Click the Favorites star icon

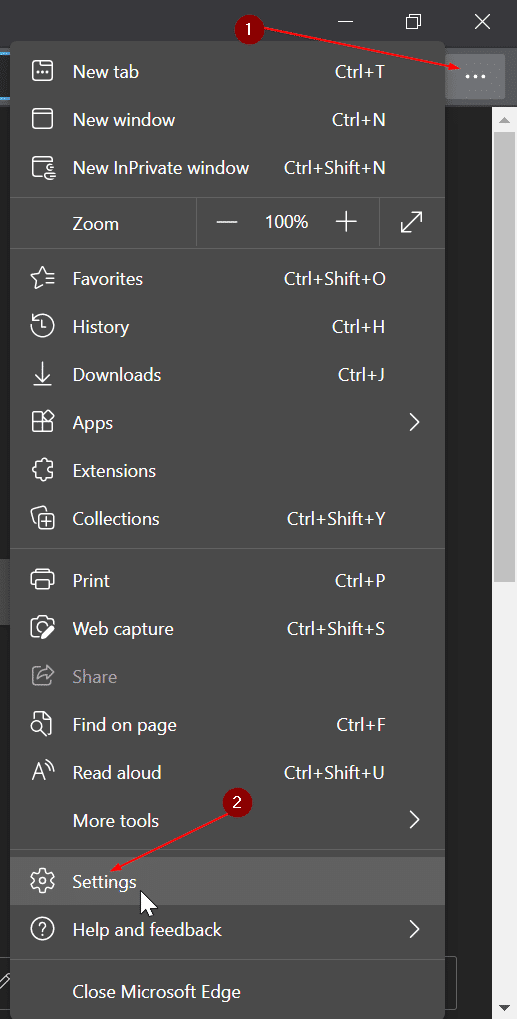point(43,279)
